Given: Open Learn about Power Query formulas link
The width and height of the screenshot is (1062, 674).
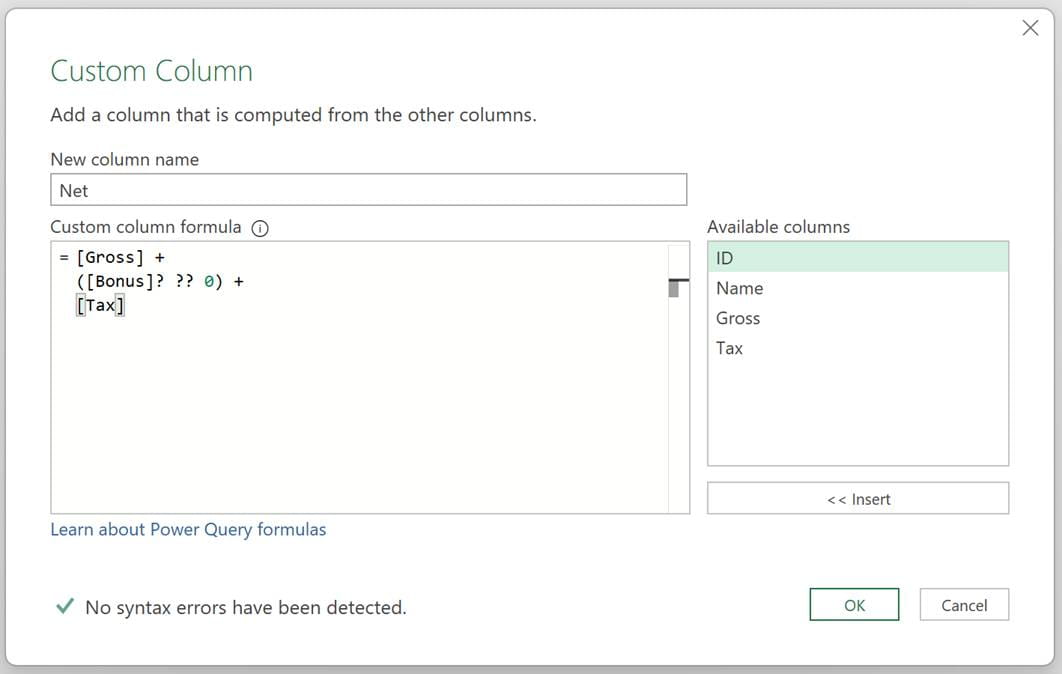Looking at the screenshot, I should pos(188,529).
